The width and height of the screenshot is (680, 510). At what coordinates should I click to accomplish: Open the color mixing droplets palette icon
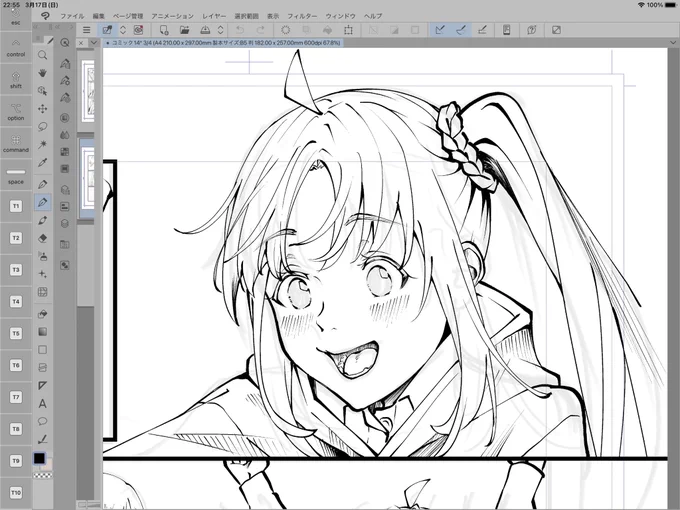click(x=65, y=135)
